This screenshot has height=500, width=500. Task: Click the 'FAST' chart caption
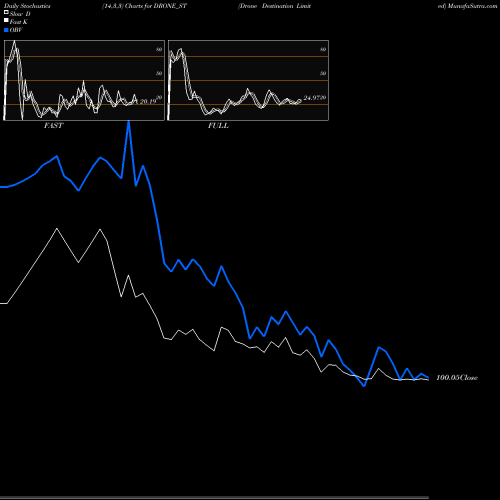[x=53, y=126]
